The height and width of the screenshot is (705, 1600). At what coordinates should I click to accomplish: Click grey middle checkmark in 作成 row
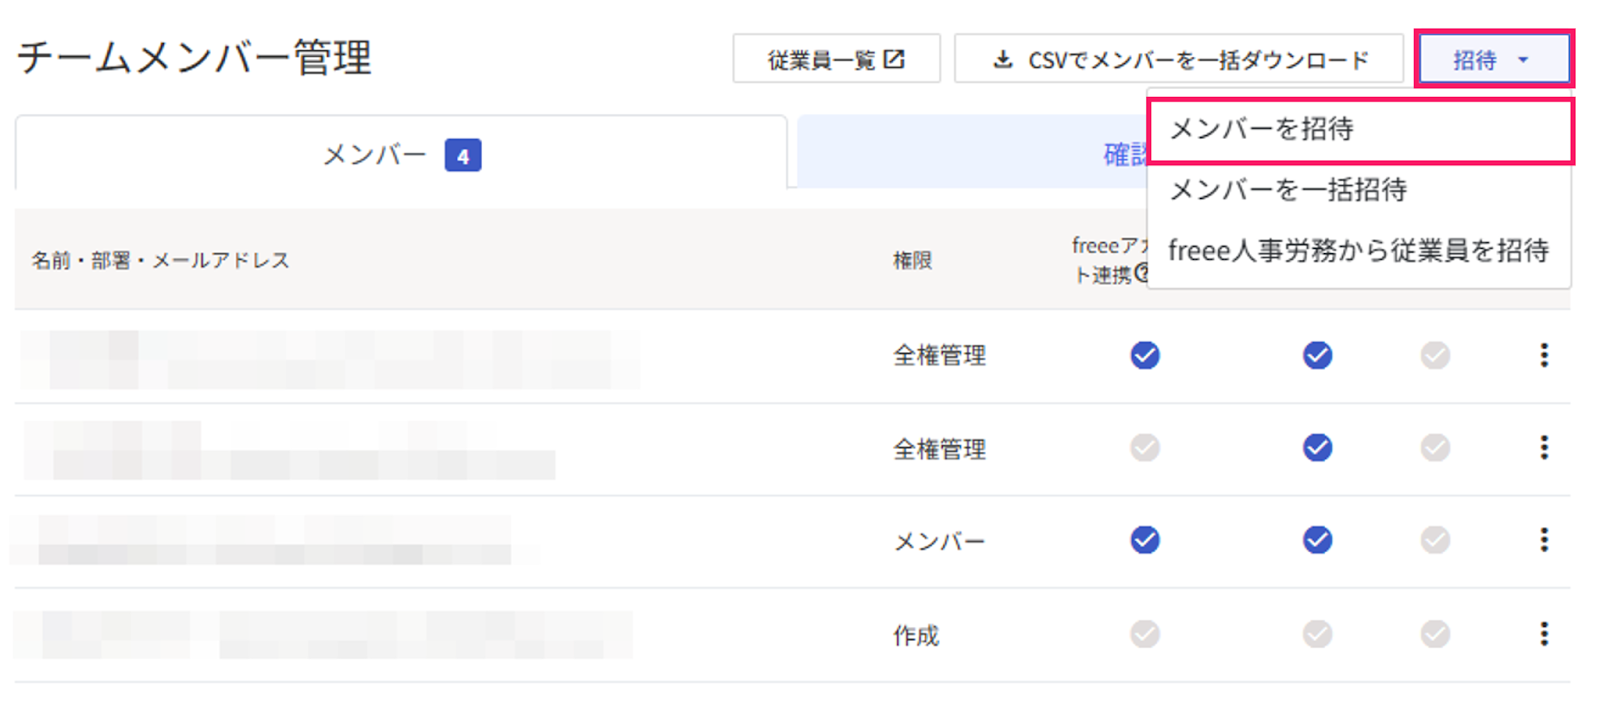coord(1317,633)
